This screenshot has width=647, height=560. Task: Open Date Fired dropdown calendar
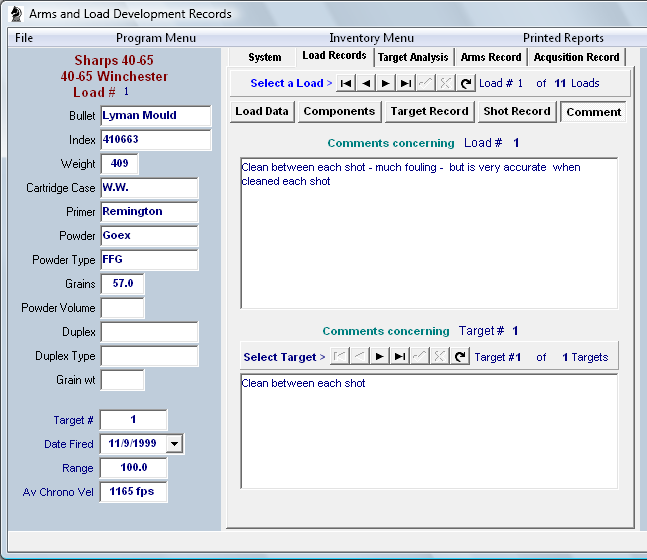(175, 444)
